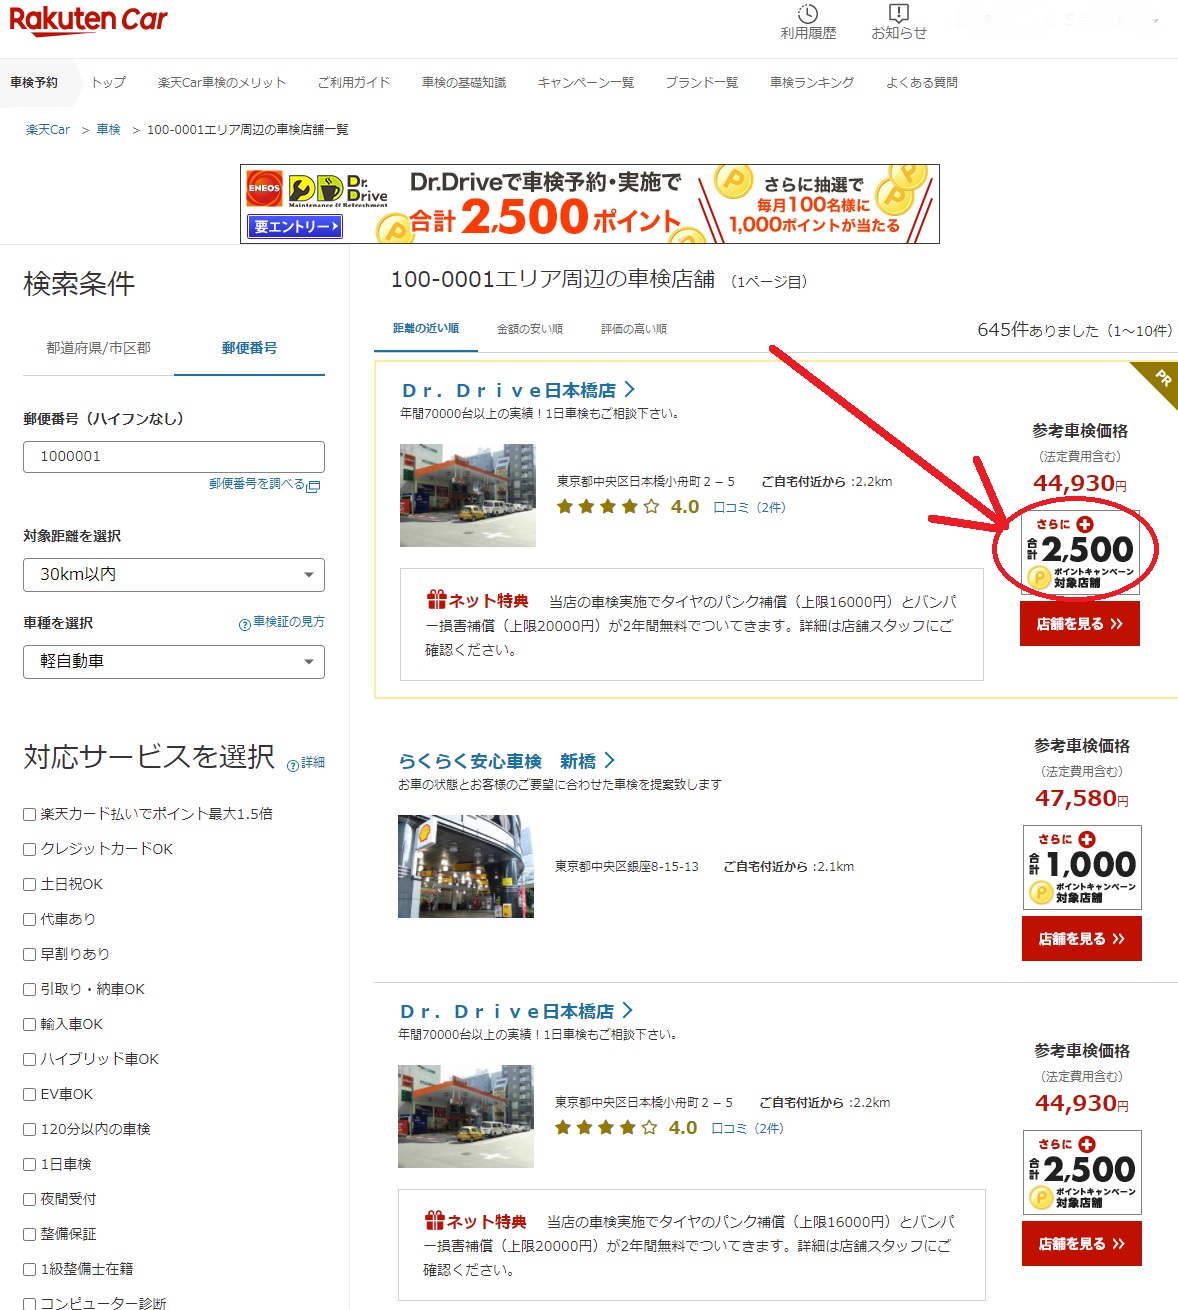Enable the 土日祝OK checkbox

click(30, 884)
